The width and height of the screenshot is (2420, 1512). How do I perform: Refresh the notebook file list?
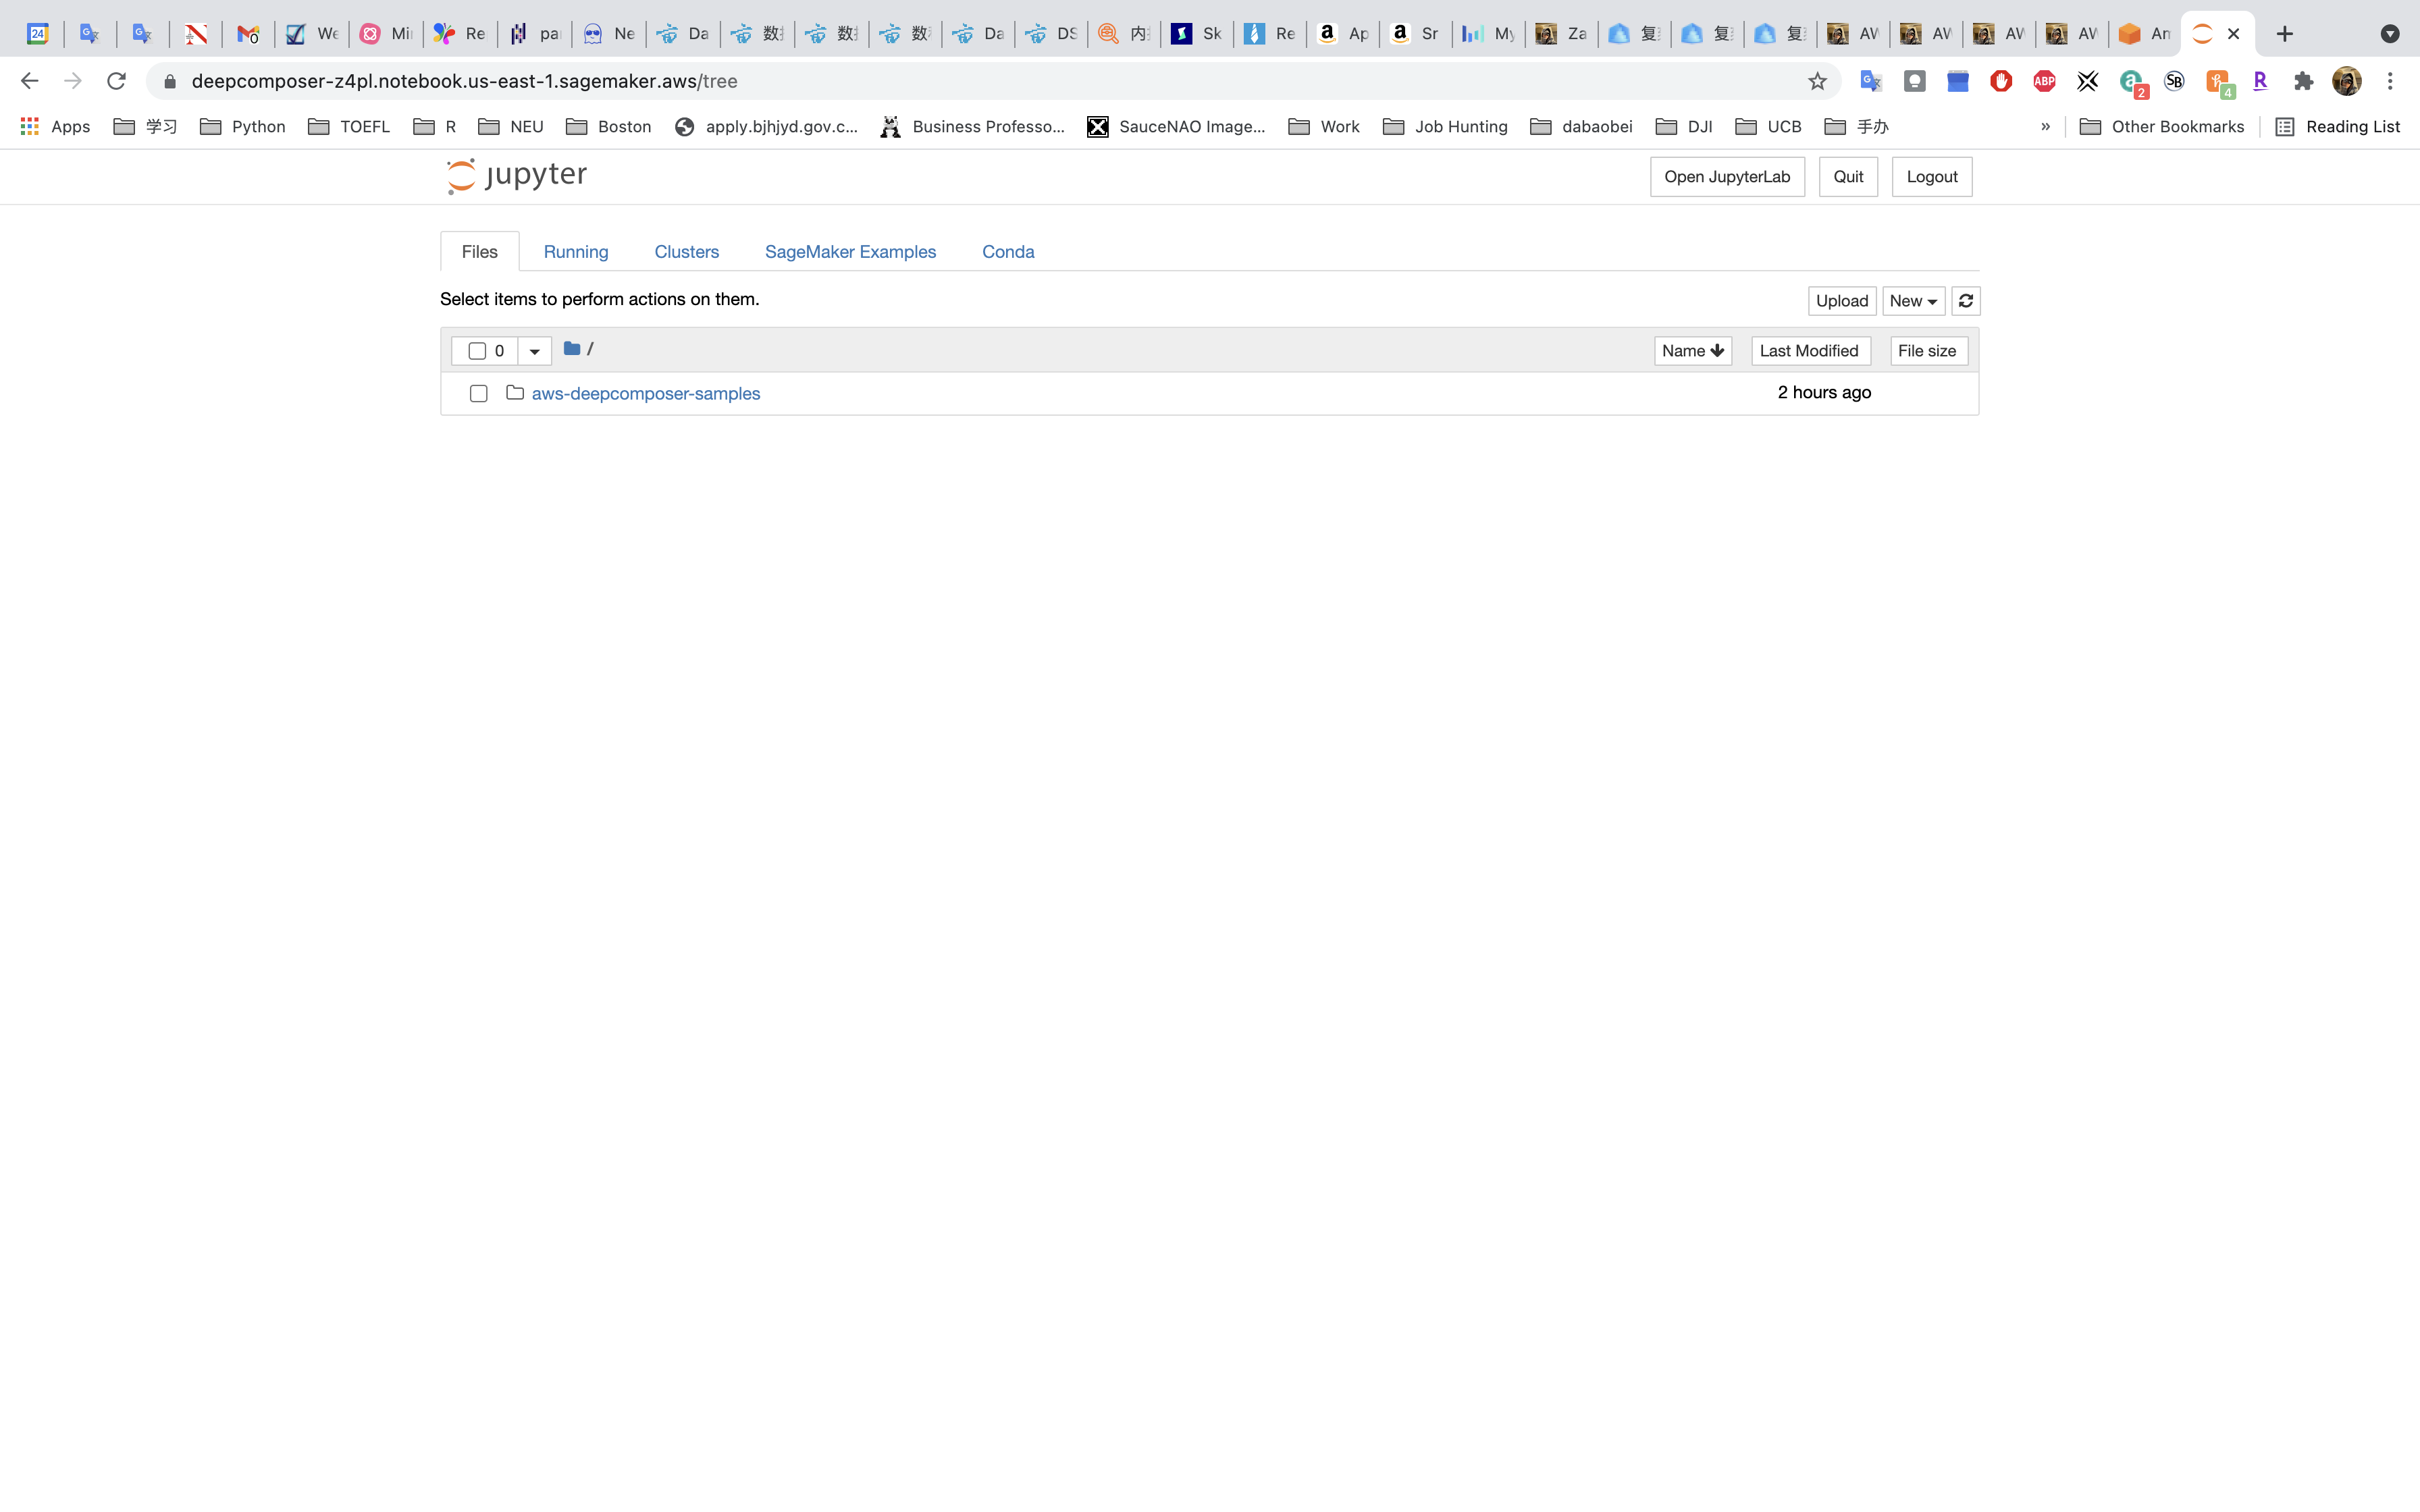1965,301
